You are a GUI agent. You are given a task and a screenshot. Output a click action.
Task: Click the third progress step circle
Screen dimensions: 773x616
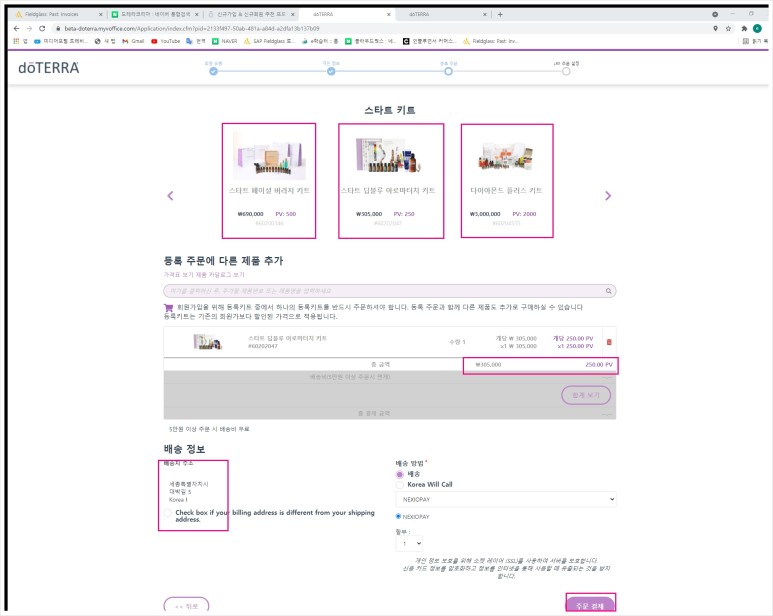click(x=448, y=71)
